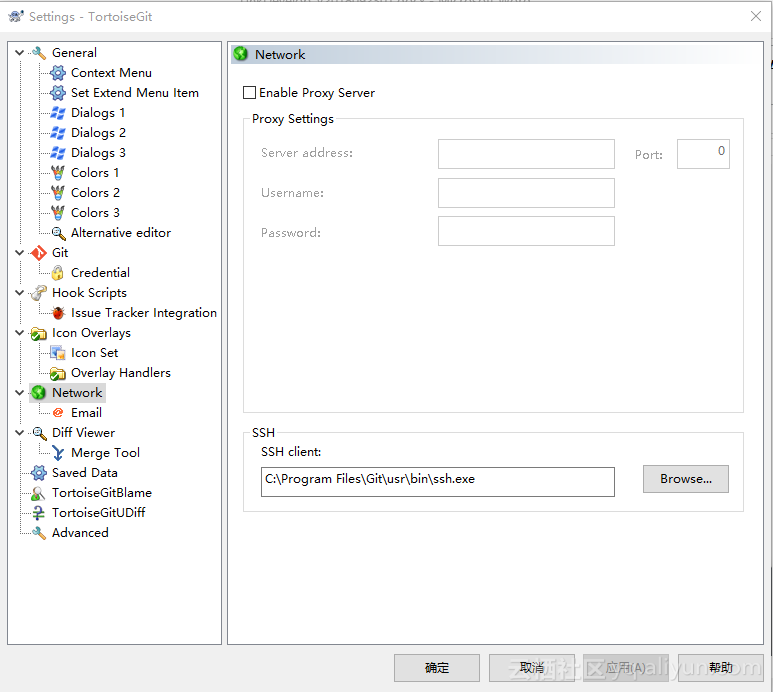Click the 取消 (Cancel) button
Screen dimensions: 773x692
532,668
